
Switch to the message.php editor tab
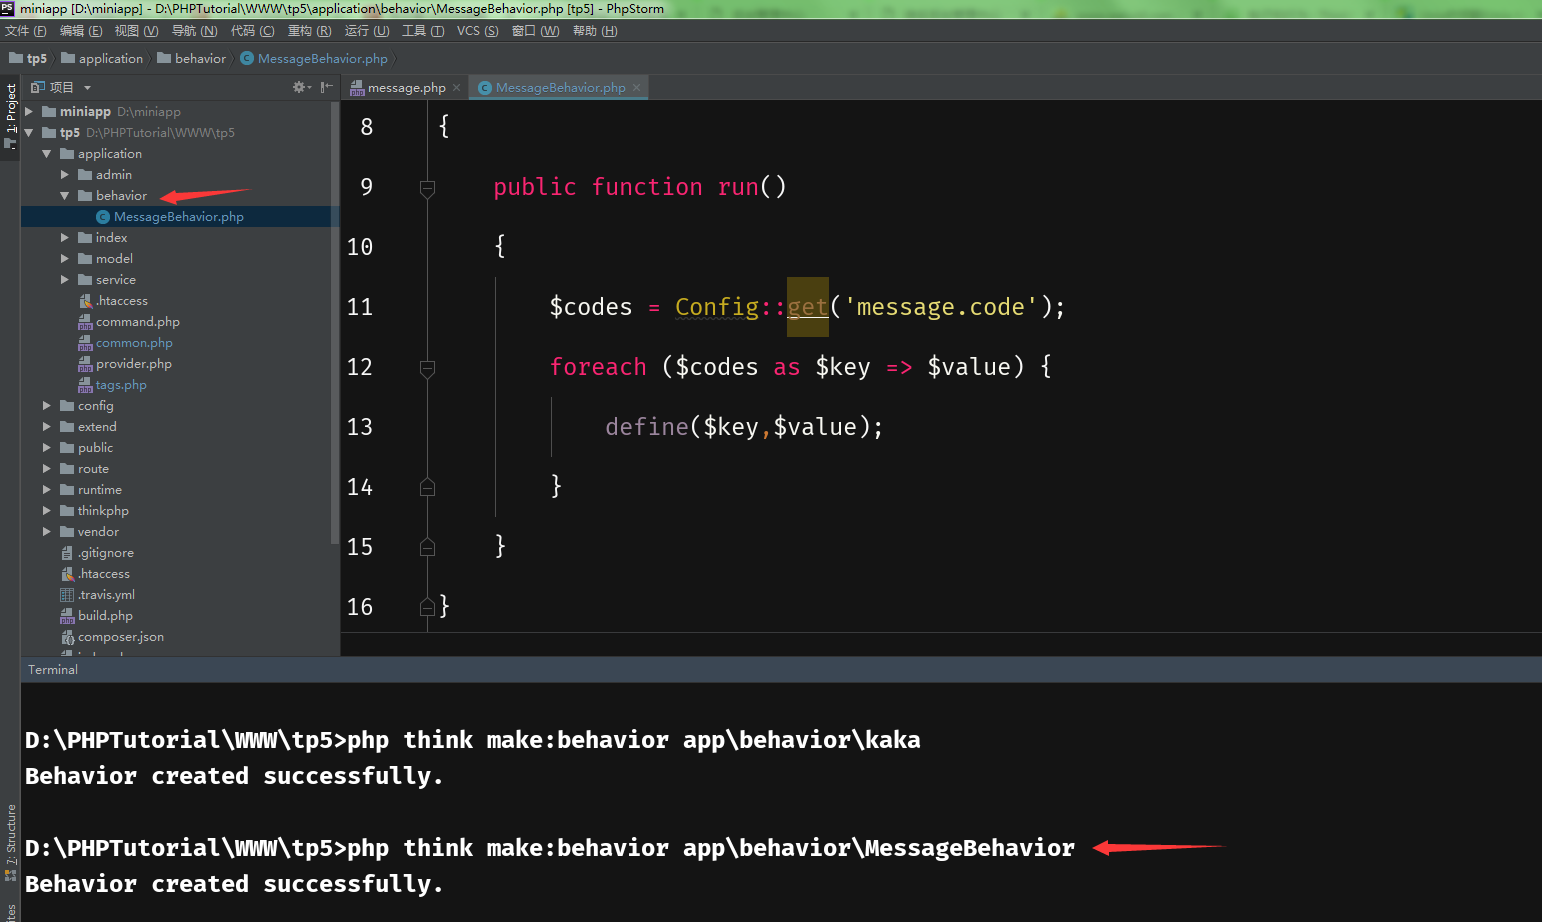pos(406,88)
